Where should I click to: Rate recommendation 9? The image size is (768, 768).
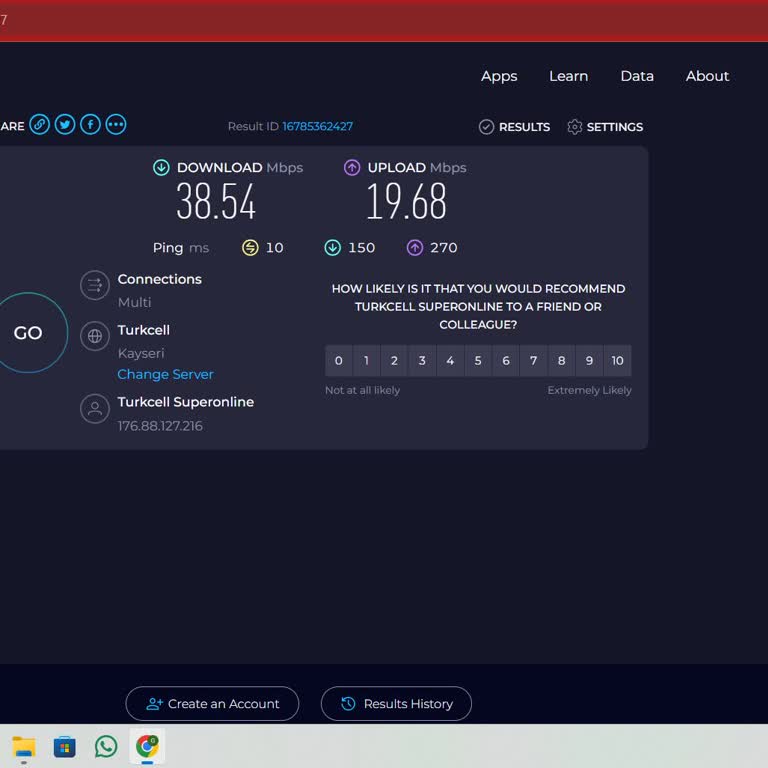point(590,361)
